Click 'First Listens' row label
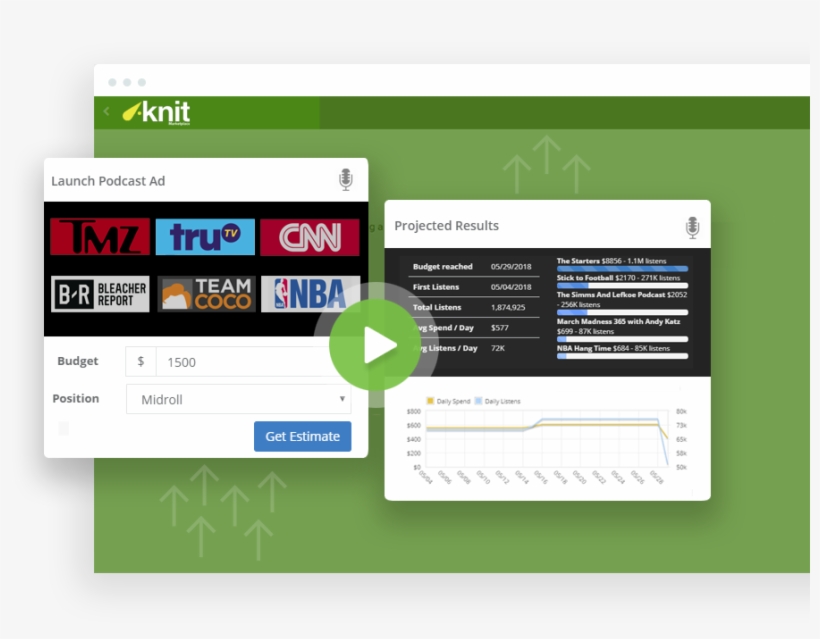 point(436,287)
